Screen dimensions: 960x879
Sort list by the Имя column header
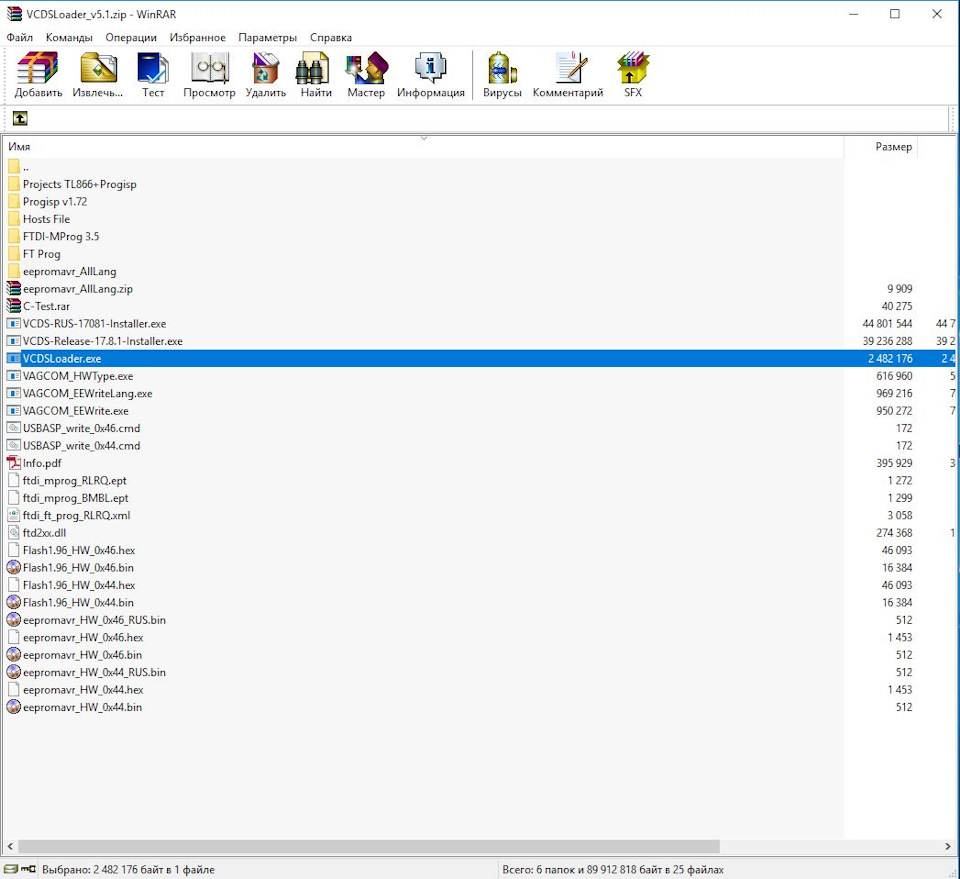coord(422,146)
